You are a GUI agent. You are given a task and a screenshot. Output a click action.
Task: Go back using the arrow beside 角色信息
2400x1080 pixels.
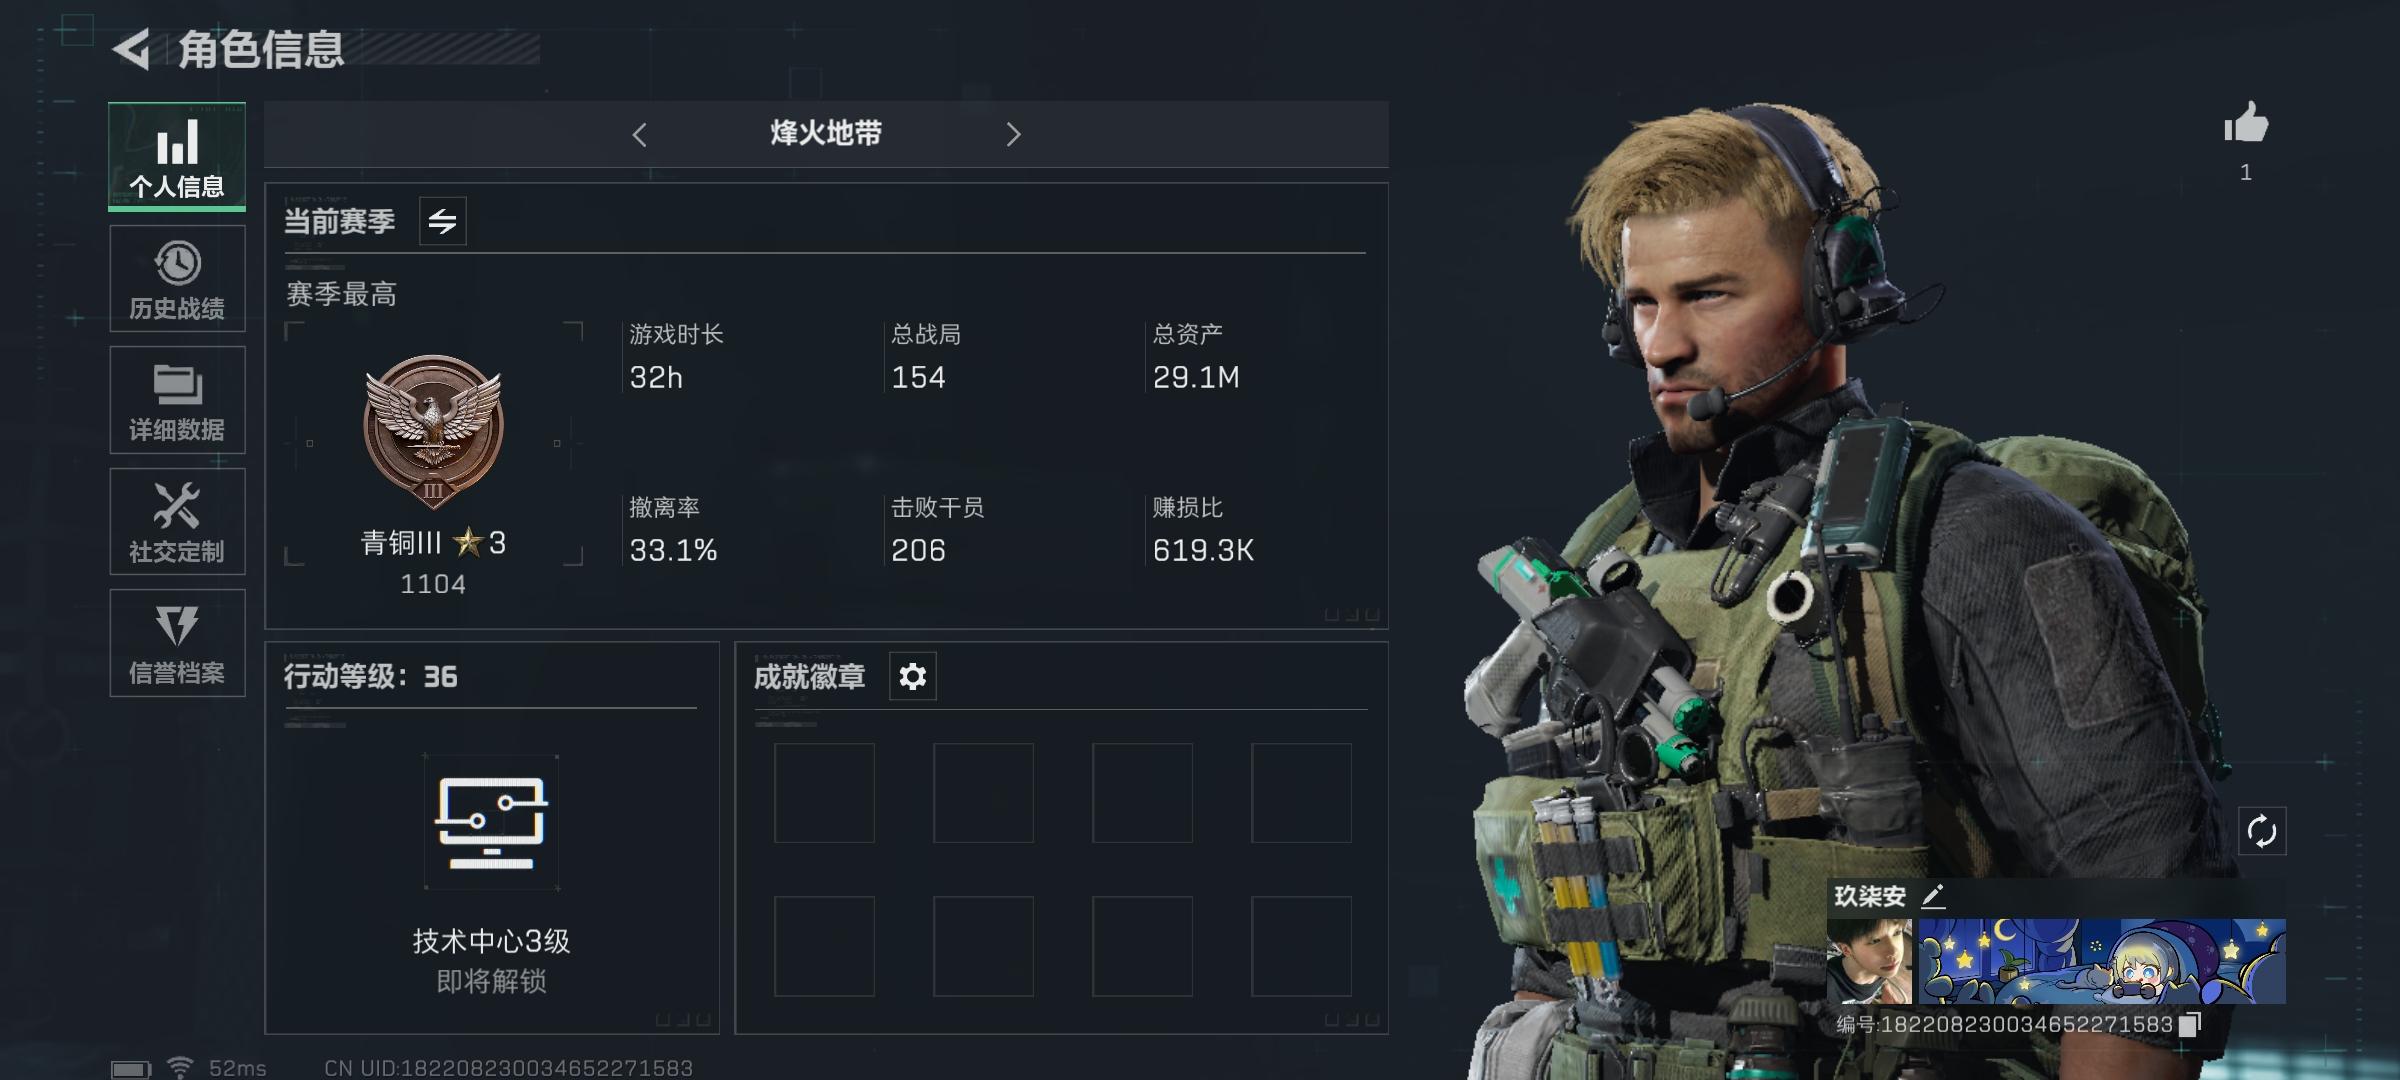[x=131, y=49]
